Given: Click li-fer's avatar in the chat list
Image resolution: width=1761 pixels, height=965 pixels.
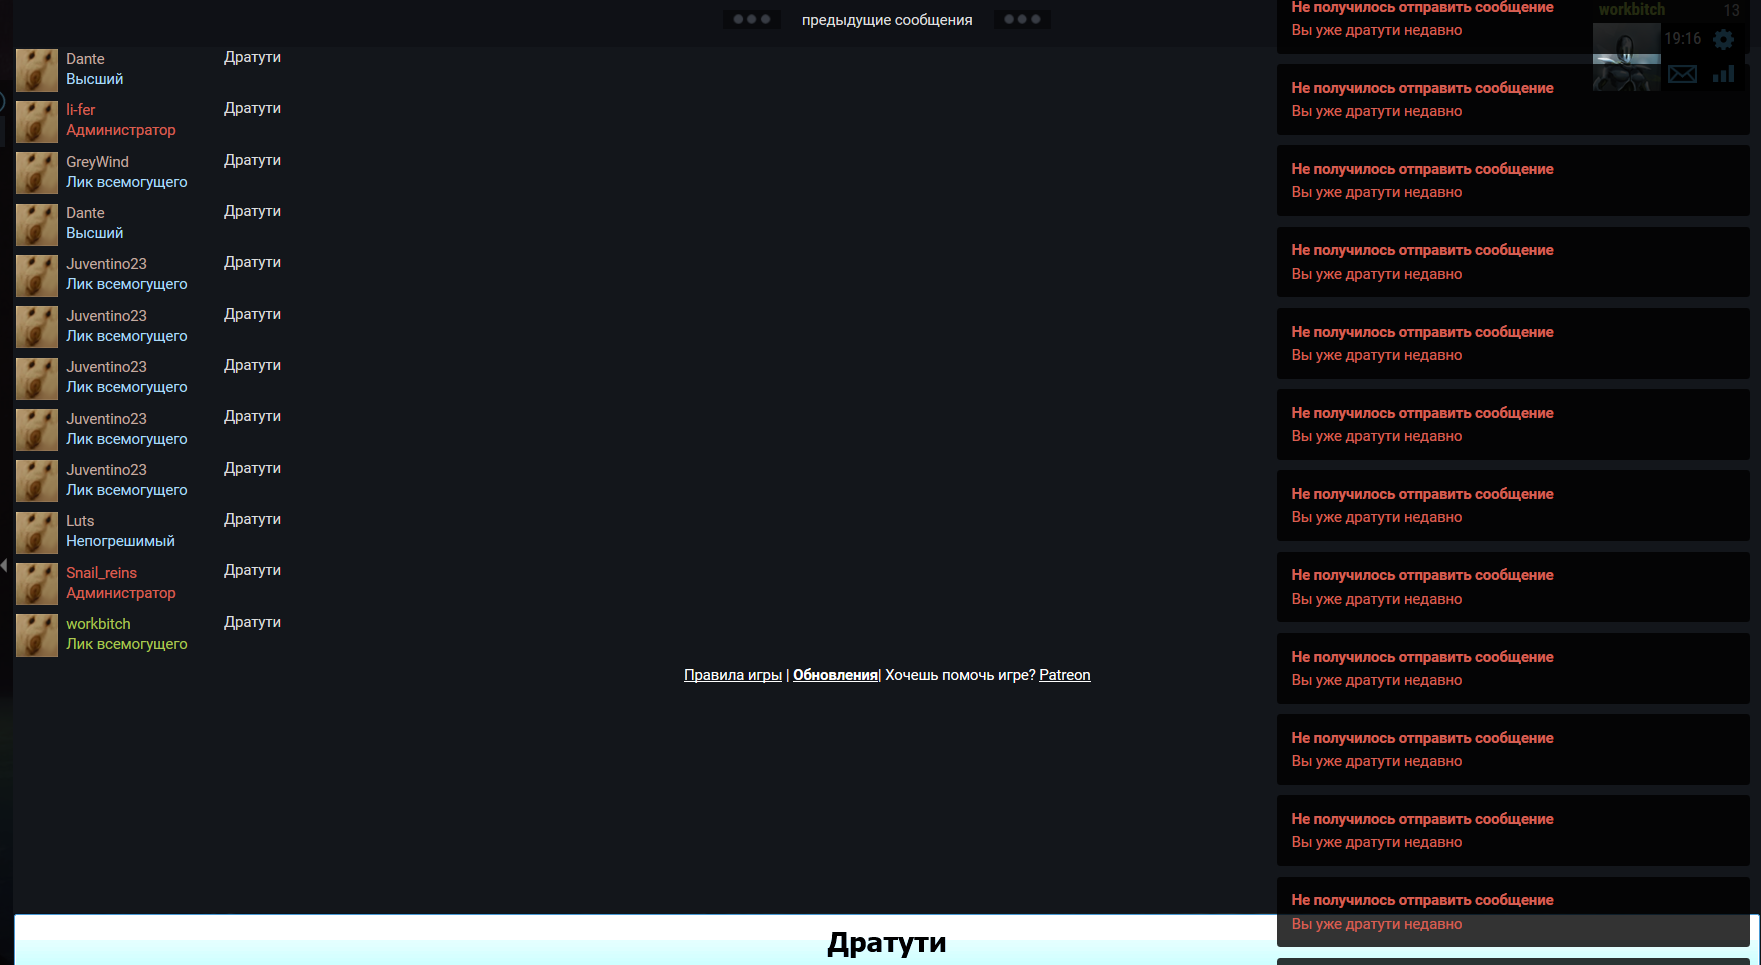Looking at the screenshot, I should coord(37,122).
